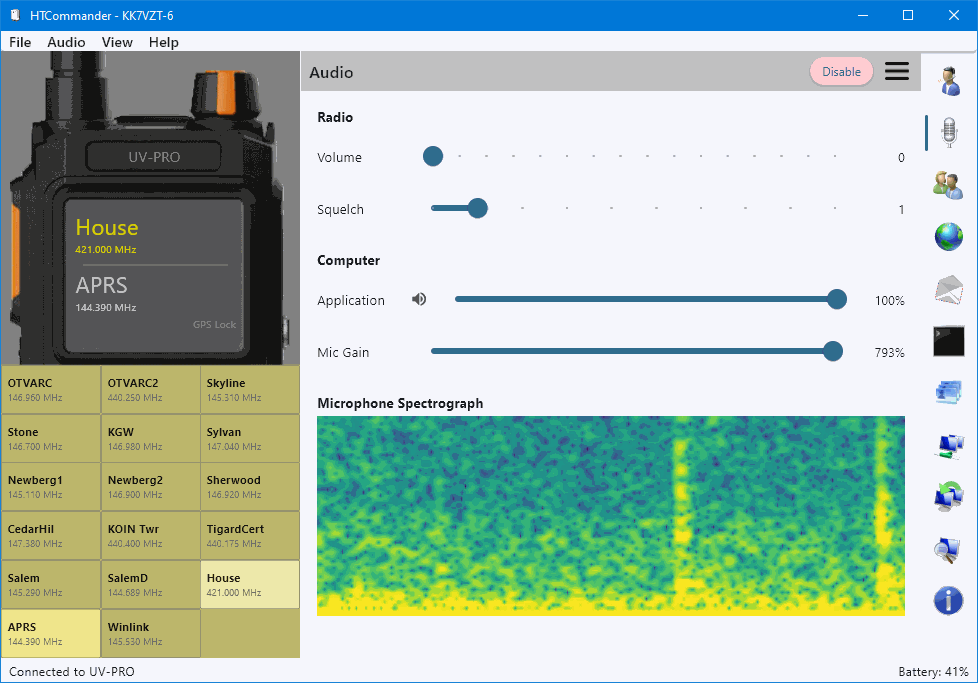Open the blue info icon
Screen dimensions: 978x683
pos(948,601)
